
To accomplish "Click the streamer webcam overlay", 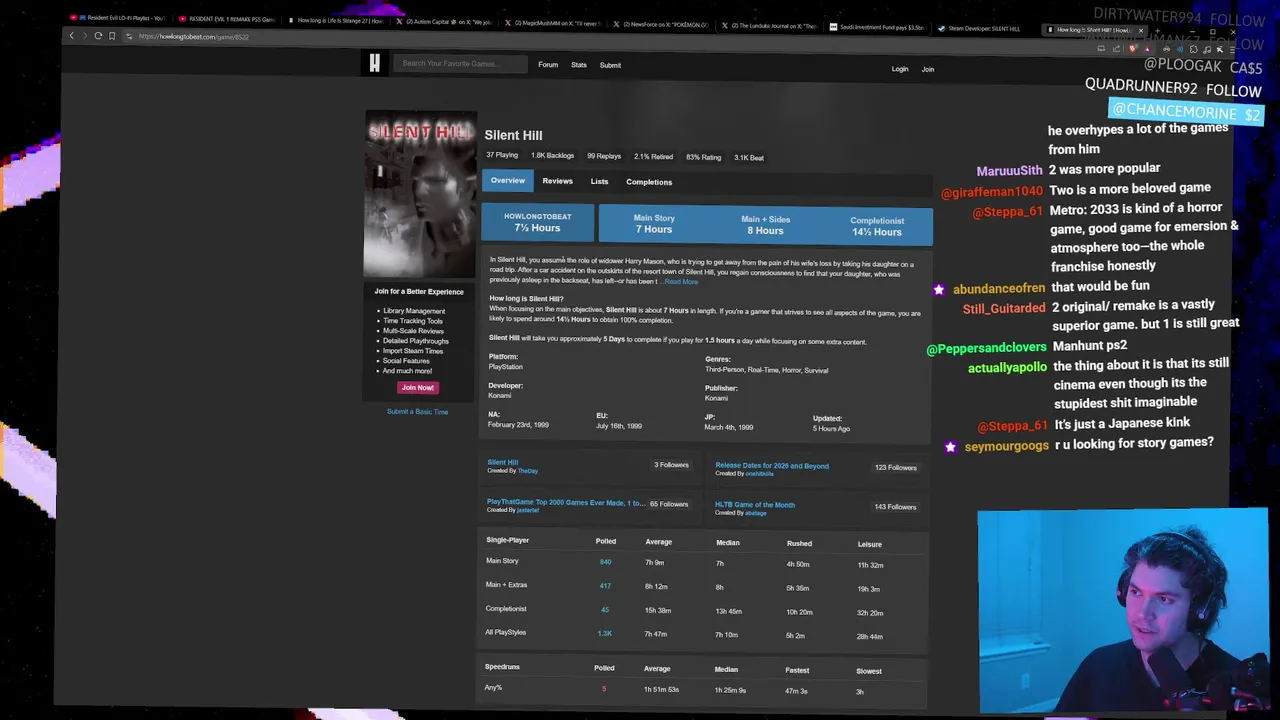I will [x=1122, y=611].
